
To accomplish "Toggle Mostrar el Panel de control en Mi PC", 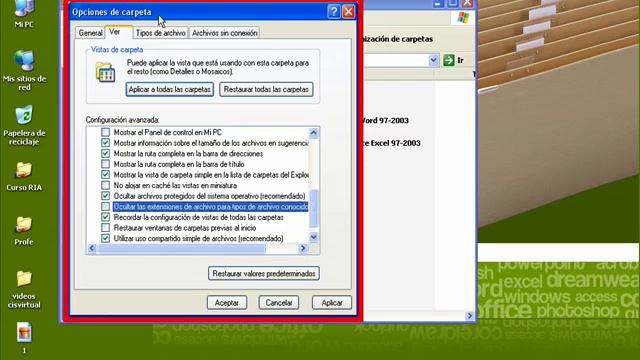I will pos(105,132).
